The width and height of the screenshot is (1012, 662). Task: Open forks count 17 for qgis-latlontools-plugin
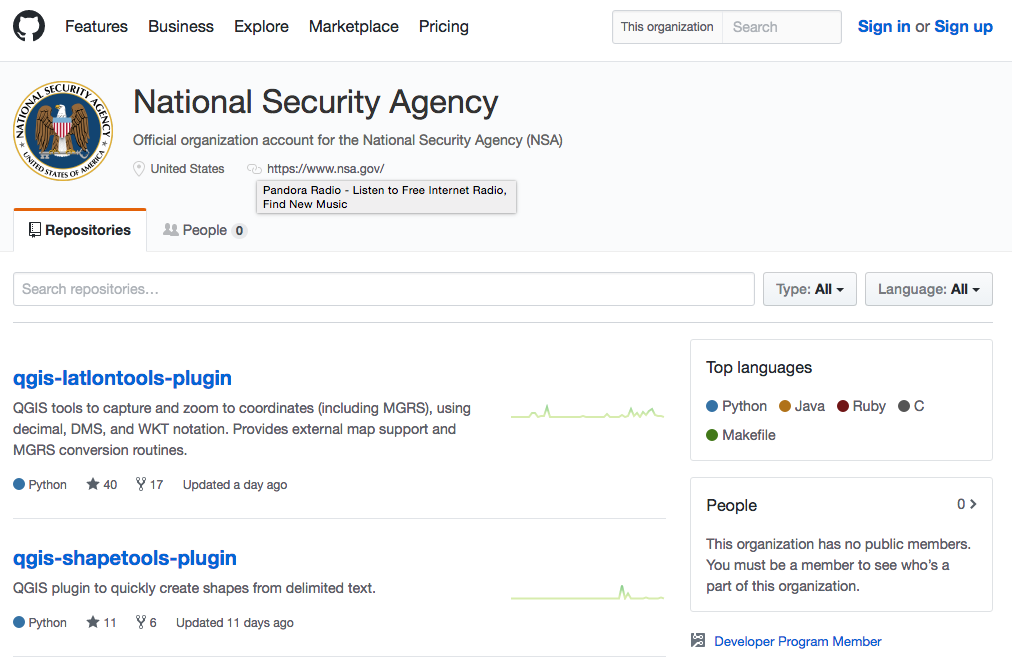coord(149,485)
